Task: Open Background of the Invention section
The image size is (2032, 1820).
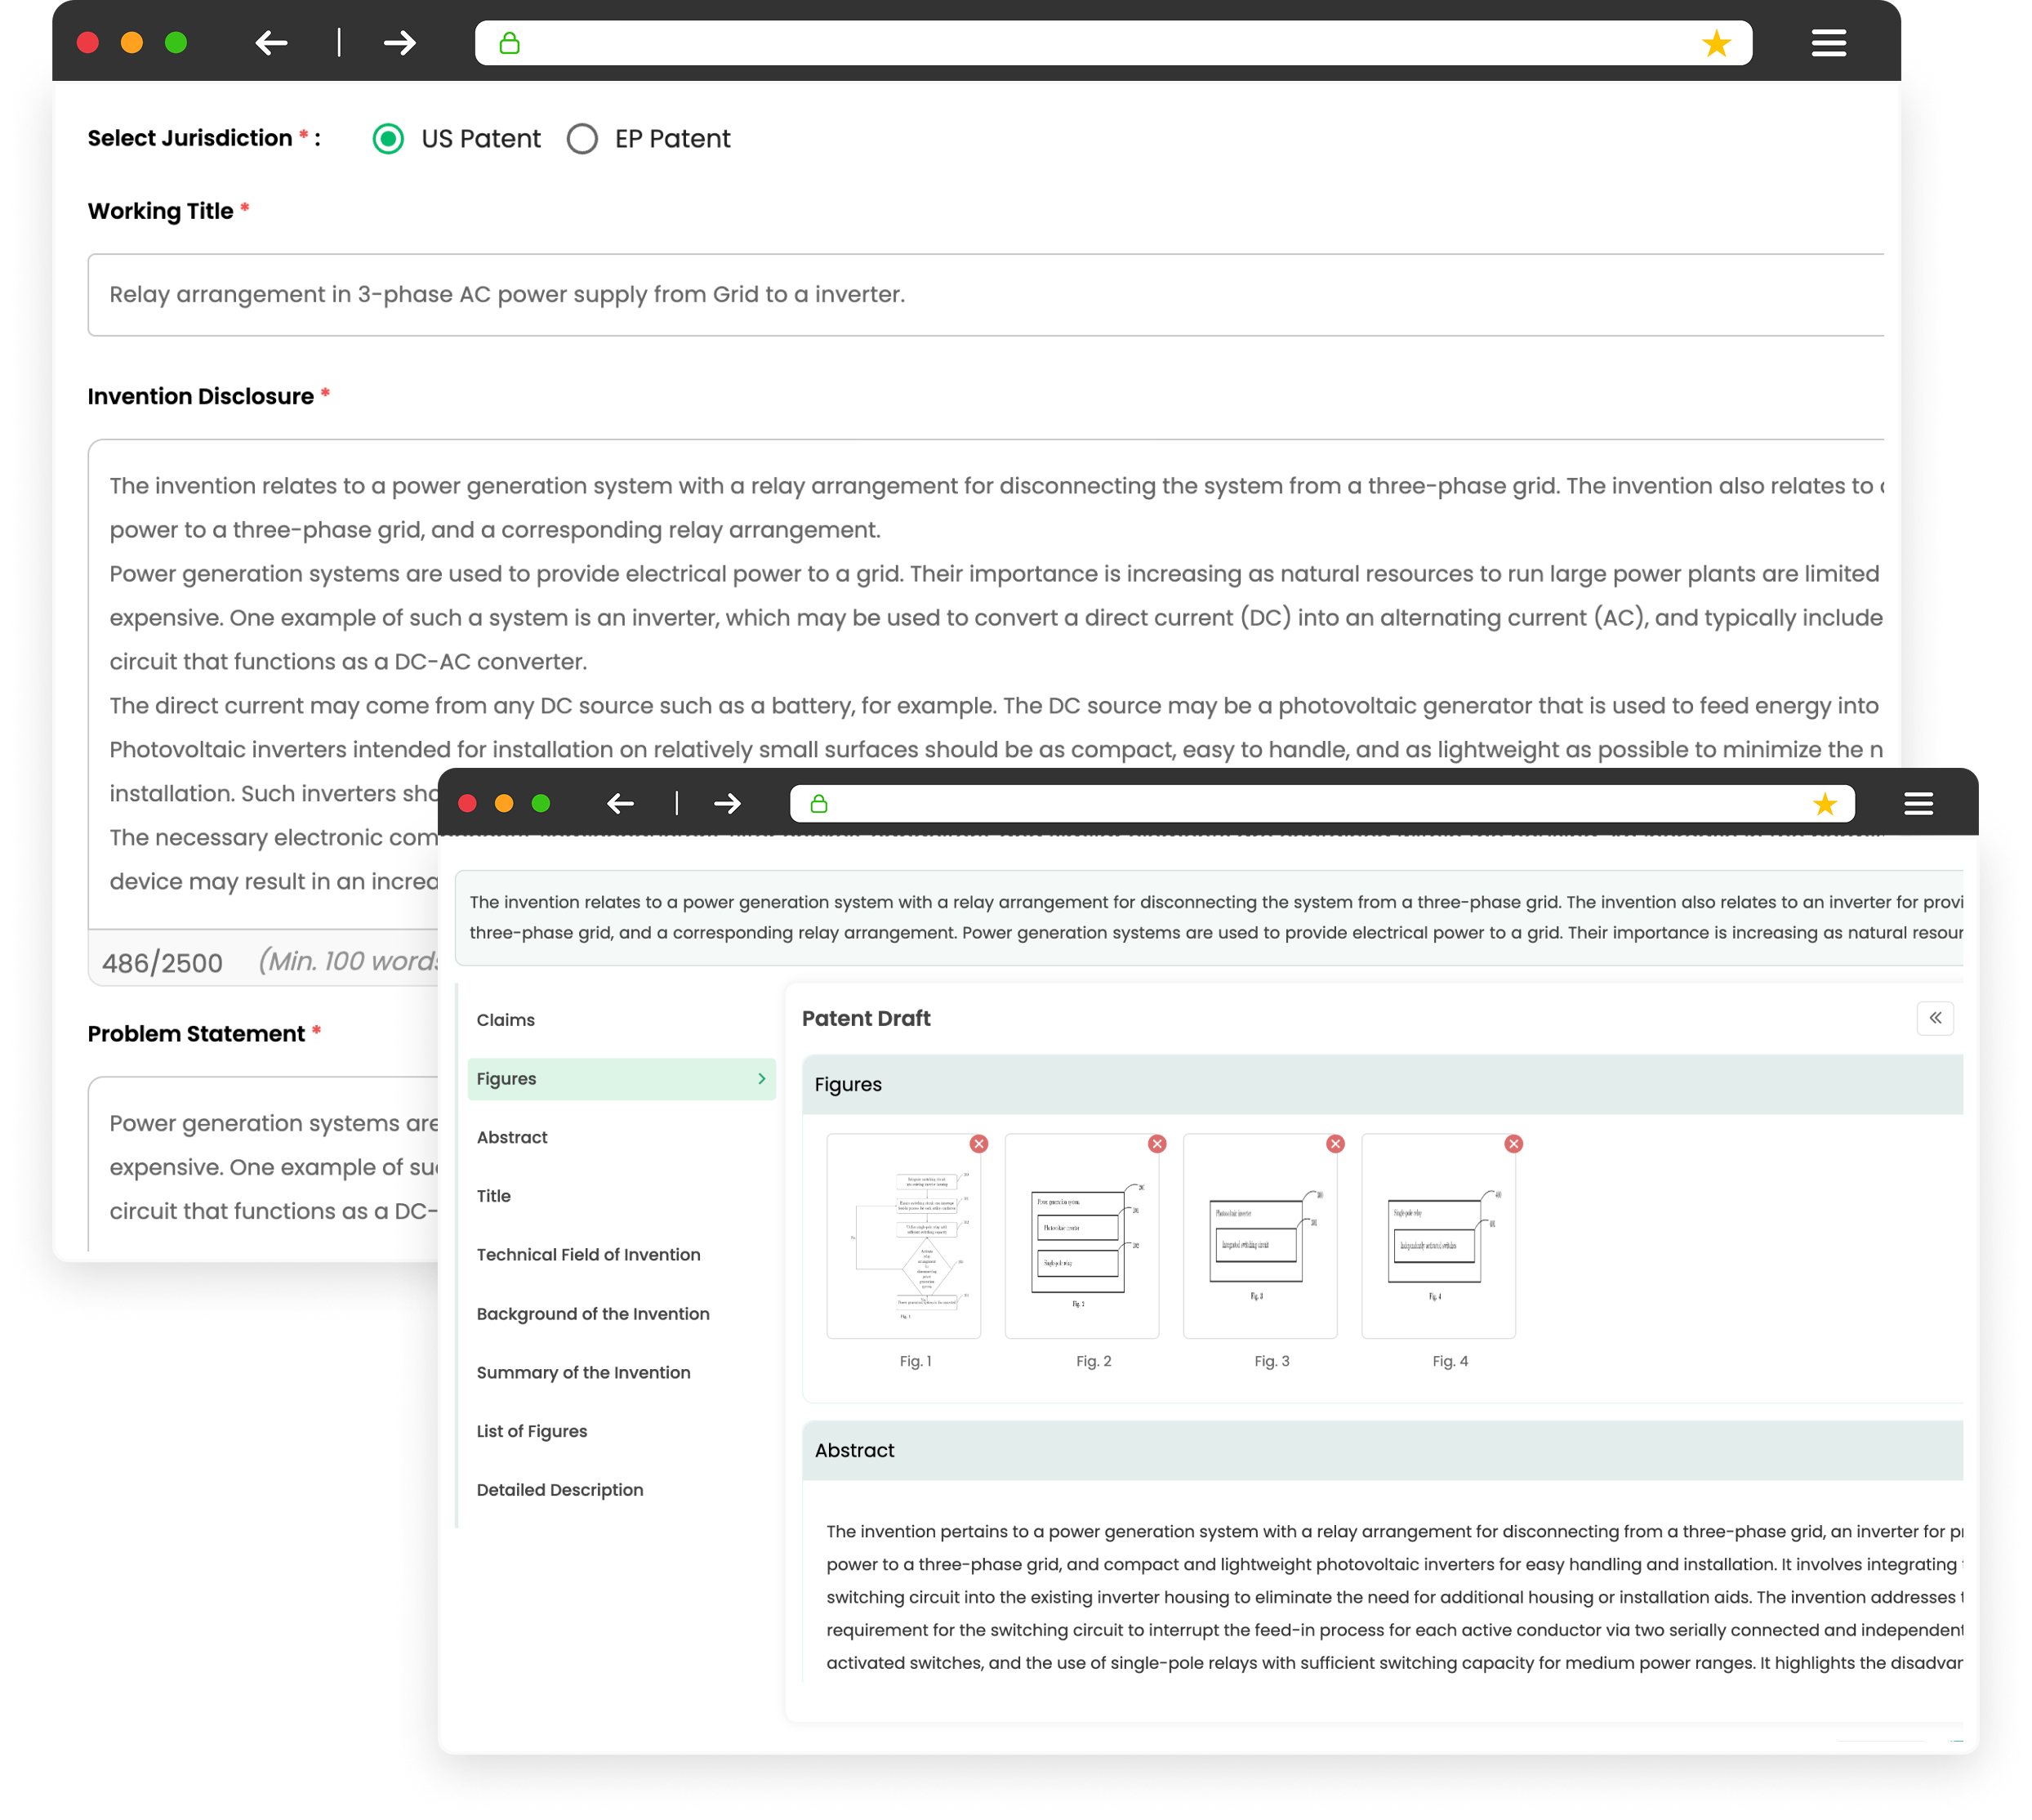Action: 593,1313
